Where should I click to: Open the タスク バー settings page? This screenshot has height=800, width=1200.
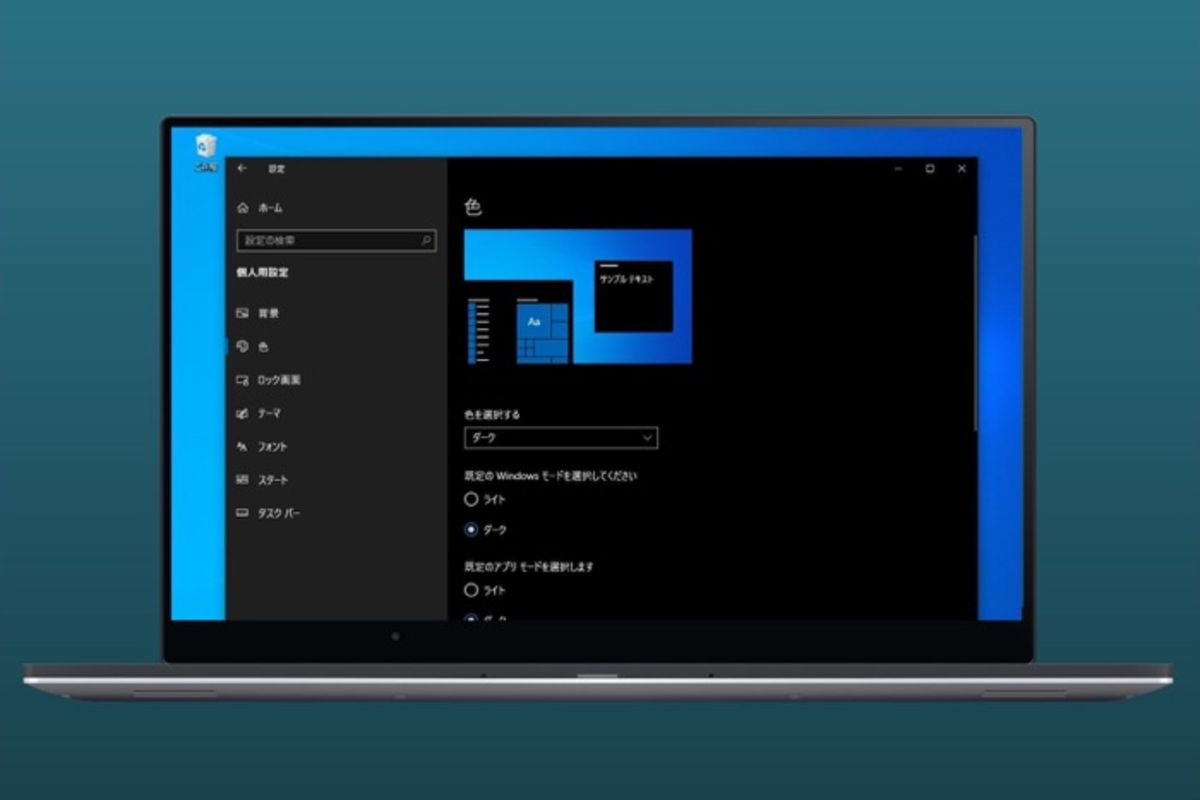click(267, 513)
